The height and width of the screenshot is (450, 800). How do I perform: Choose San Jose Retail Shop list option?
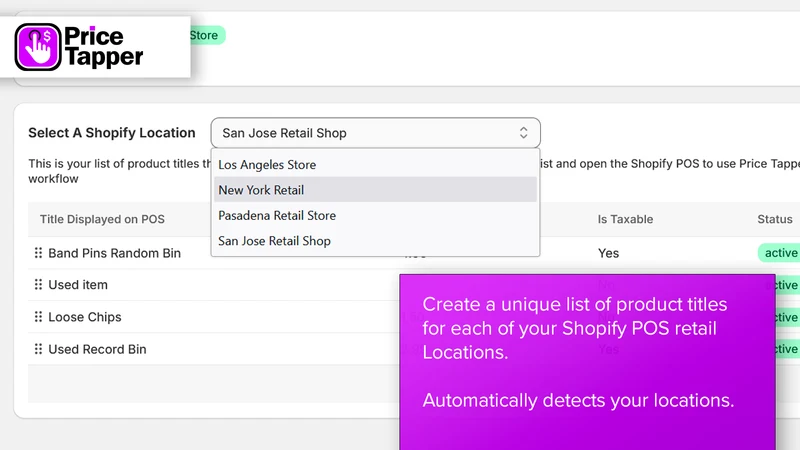pos(376,241)
